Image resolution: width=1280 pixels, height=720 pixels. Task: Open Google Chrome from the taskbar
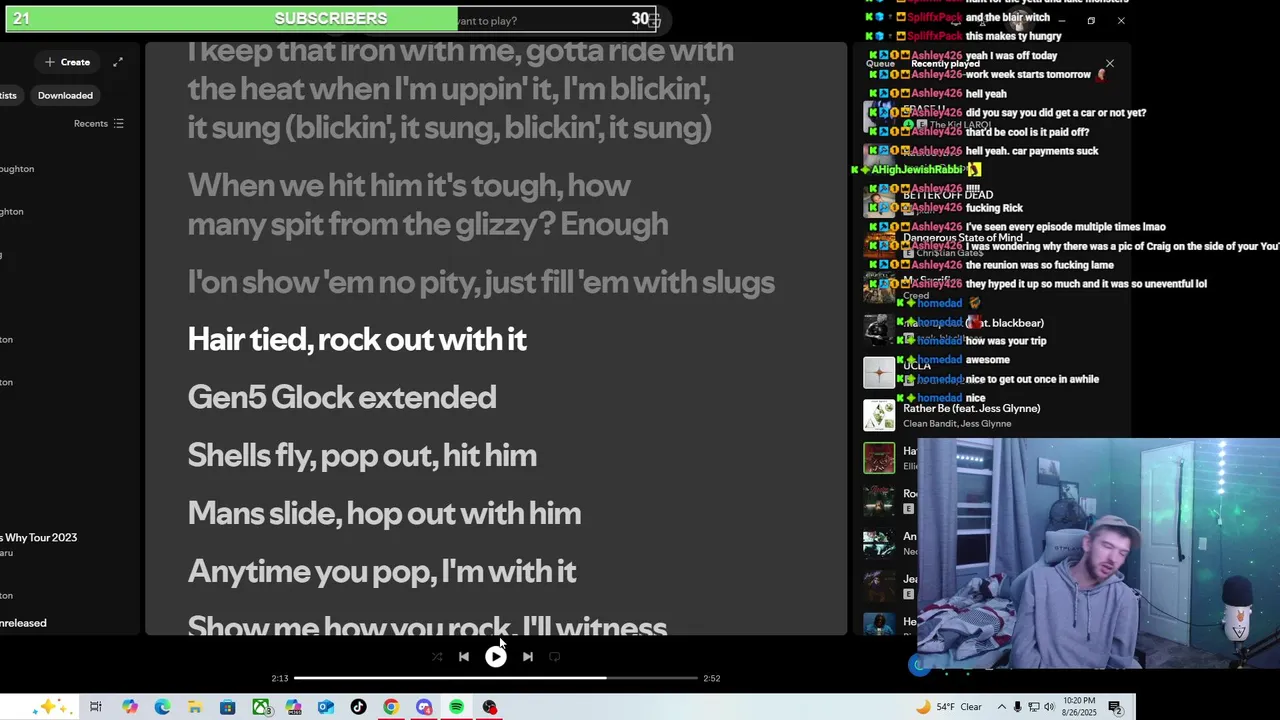click(x=391, y=707)
